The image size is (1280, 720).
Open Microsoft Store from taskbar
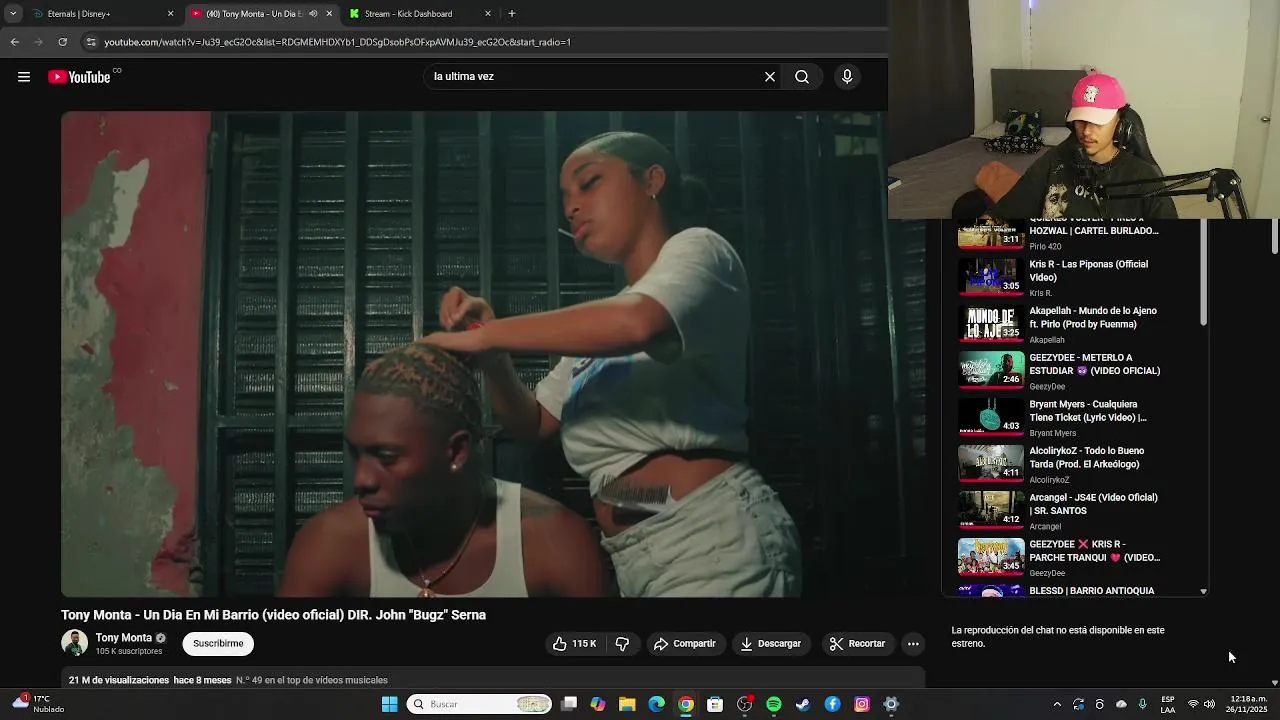(x=715, y=704)
